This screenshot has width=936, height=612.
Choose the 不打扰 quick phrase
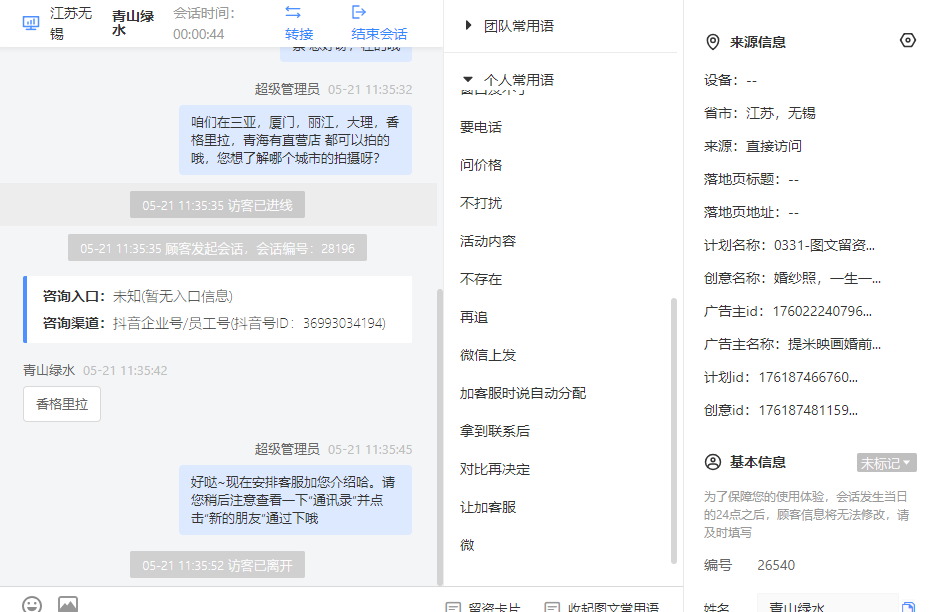481,203
